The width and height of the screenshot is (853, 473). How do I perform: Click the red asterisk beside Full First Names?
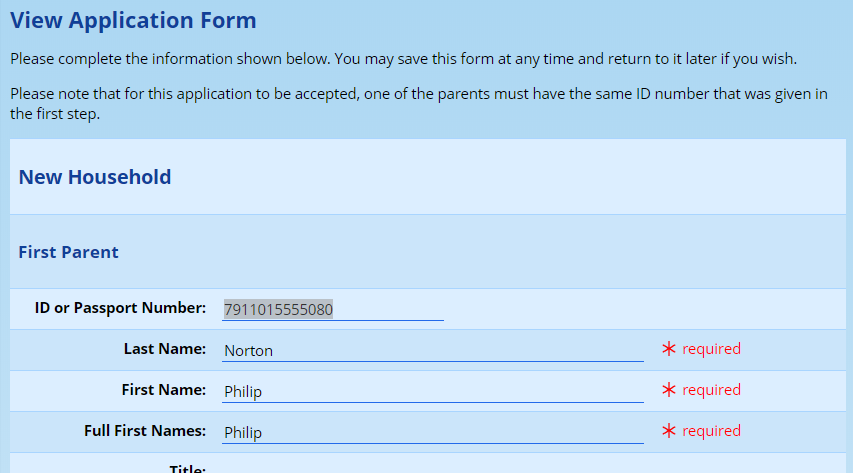(669, 431)
